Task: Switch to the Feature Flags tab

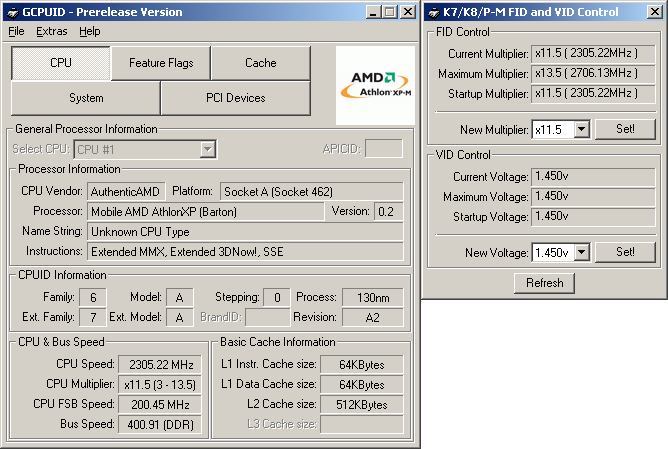Action: pyautogui.click(x=161, y=63)
